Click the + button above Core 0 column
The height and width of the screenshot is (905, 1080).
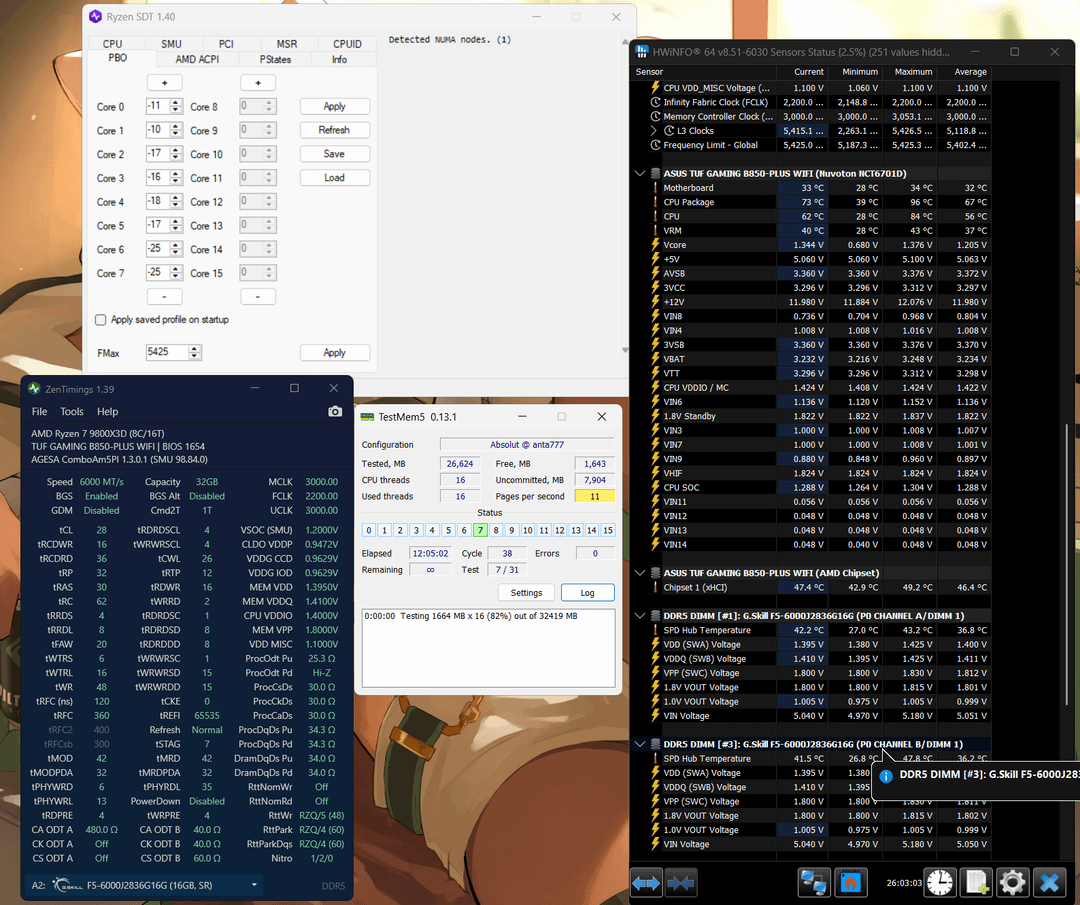point(165,83)
